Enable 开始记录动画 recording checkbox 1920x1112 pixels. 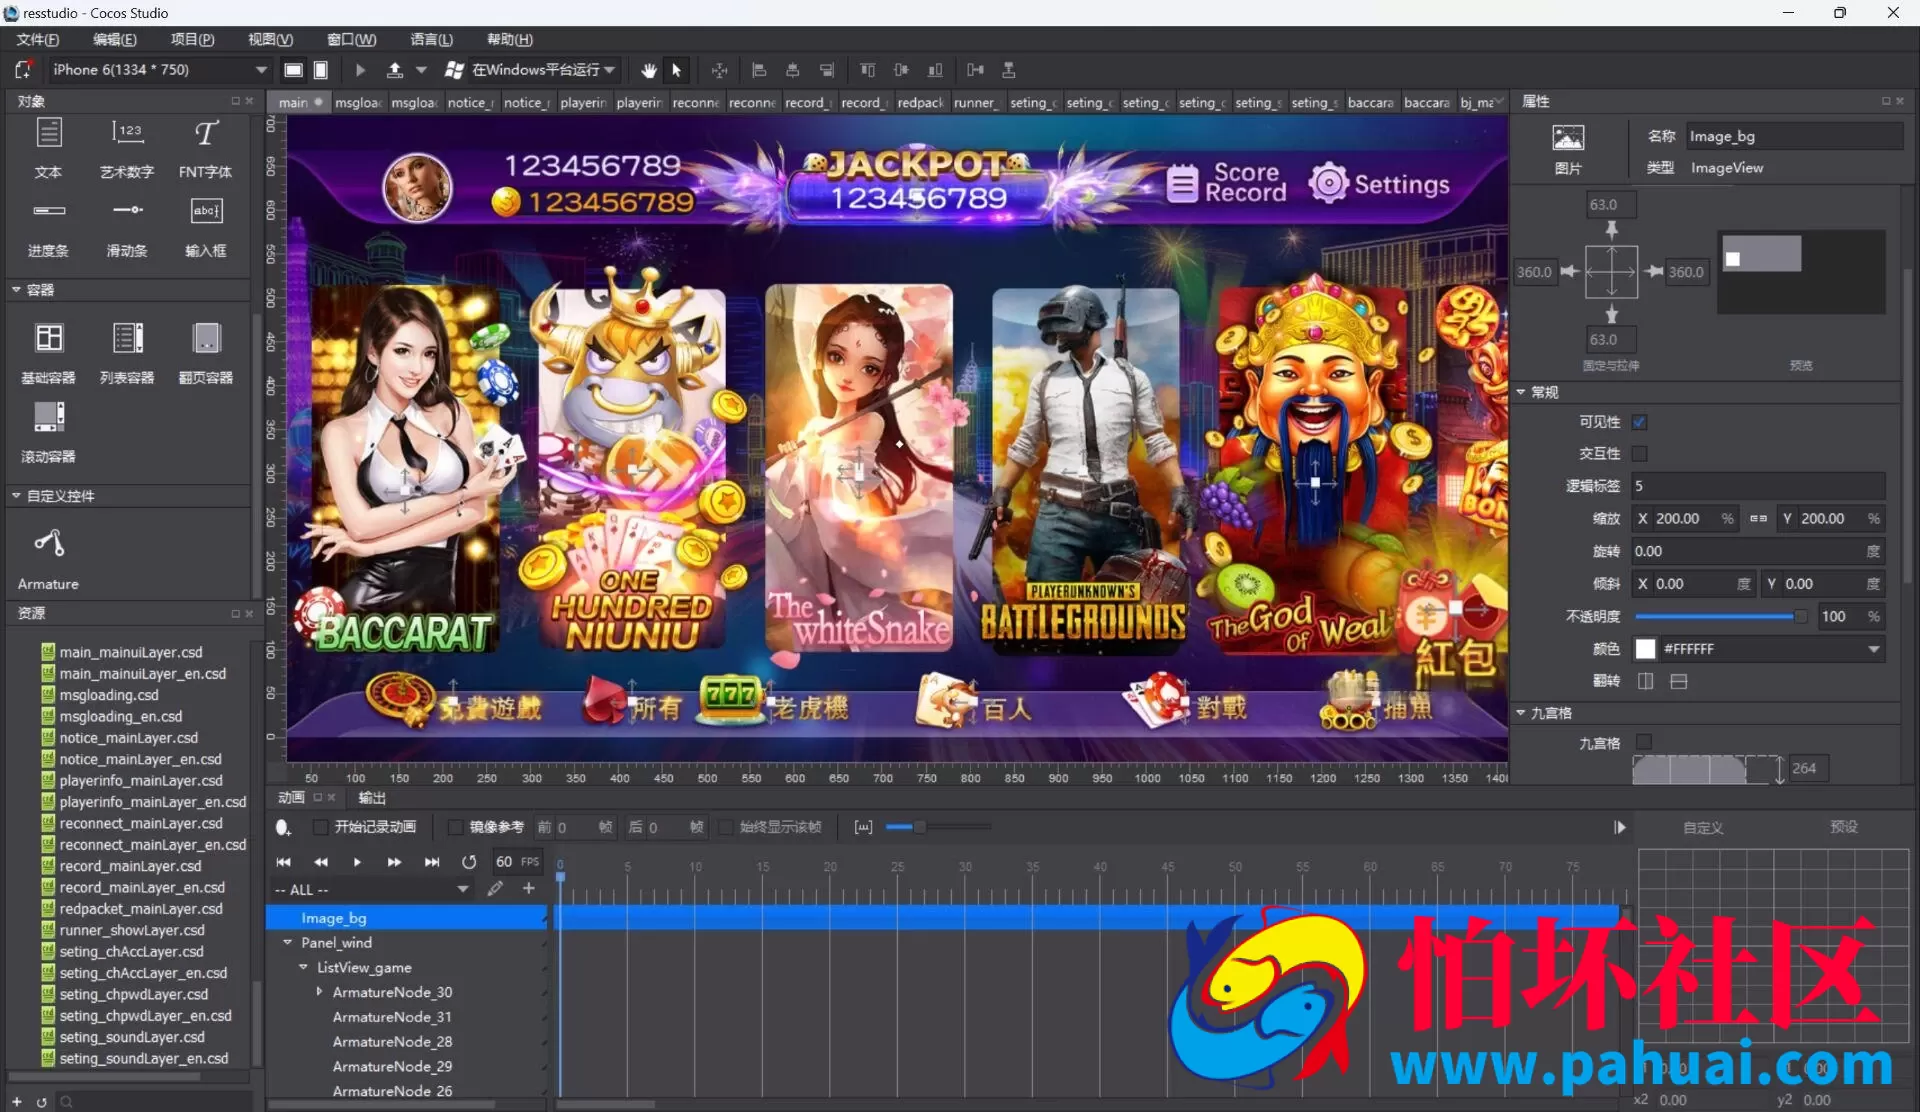pyautogui.click(x=320, y=827)
